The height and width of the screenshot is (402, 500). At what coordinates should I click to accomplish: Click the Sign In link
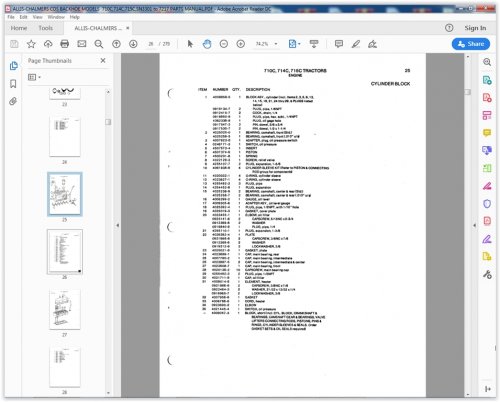[475, 28]
